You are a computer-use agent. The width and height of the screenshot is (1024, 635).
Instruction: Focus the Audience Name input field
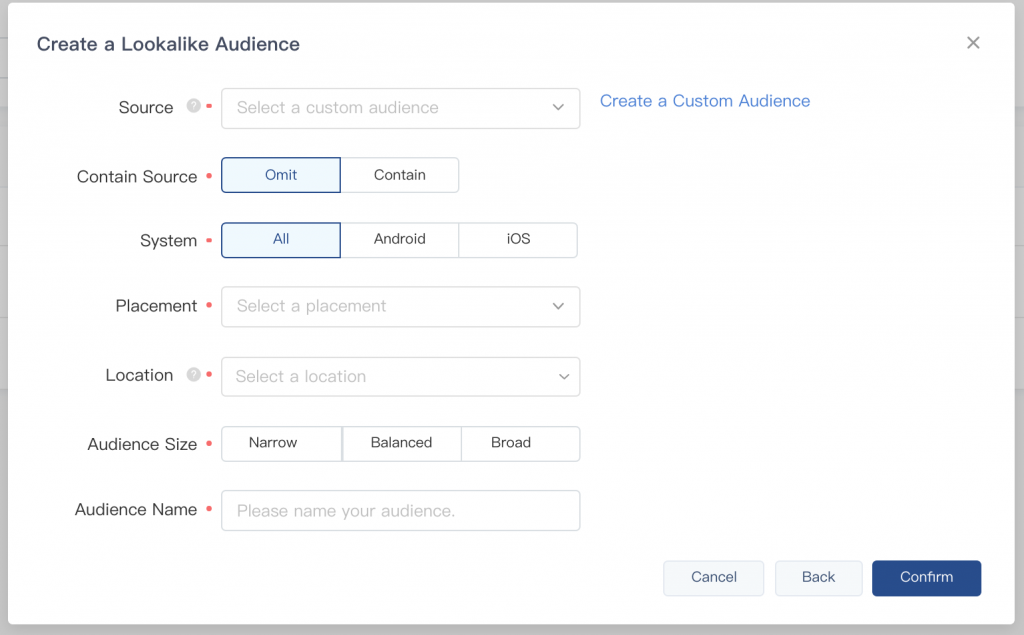(400, 510)
